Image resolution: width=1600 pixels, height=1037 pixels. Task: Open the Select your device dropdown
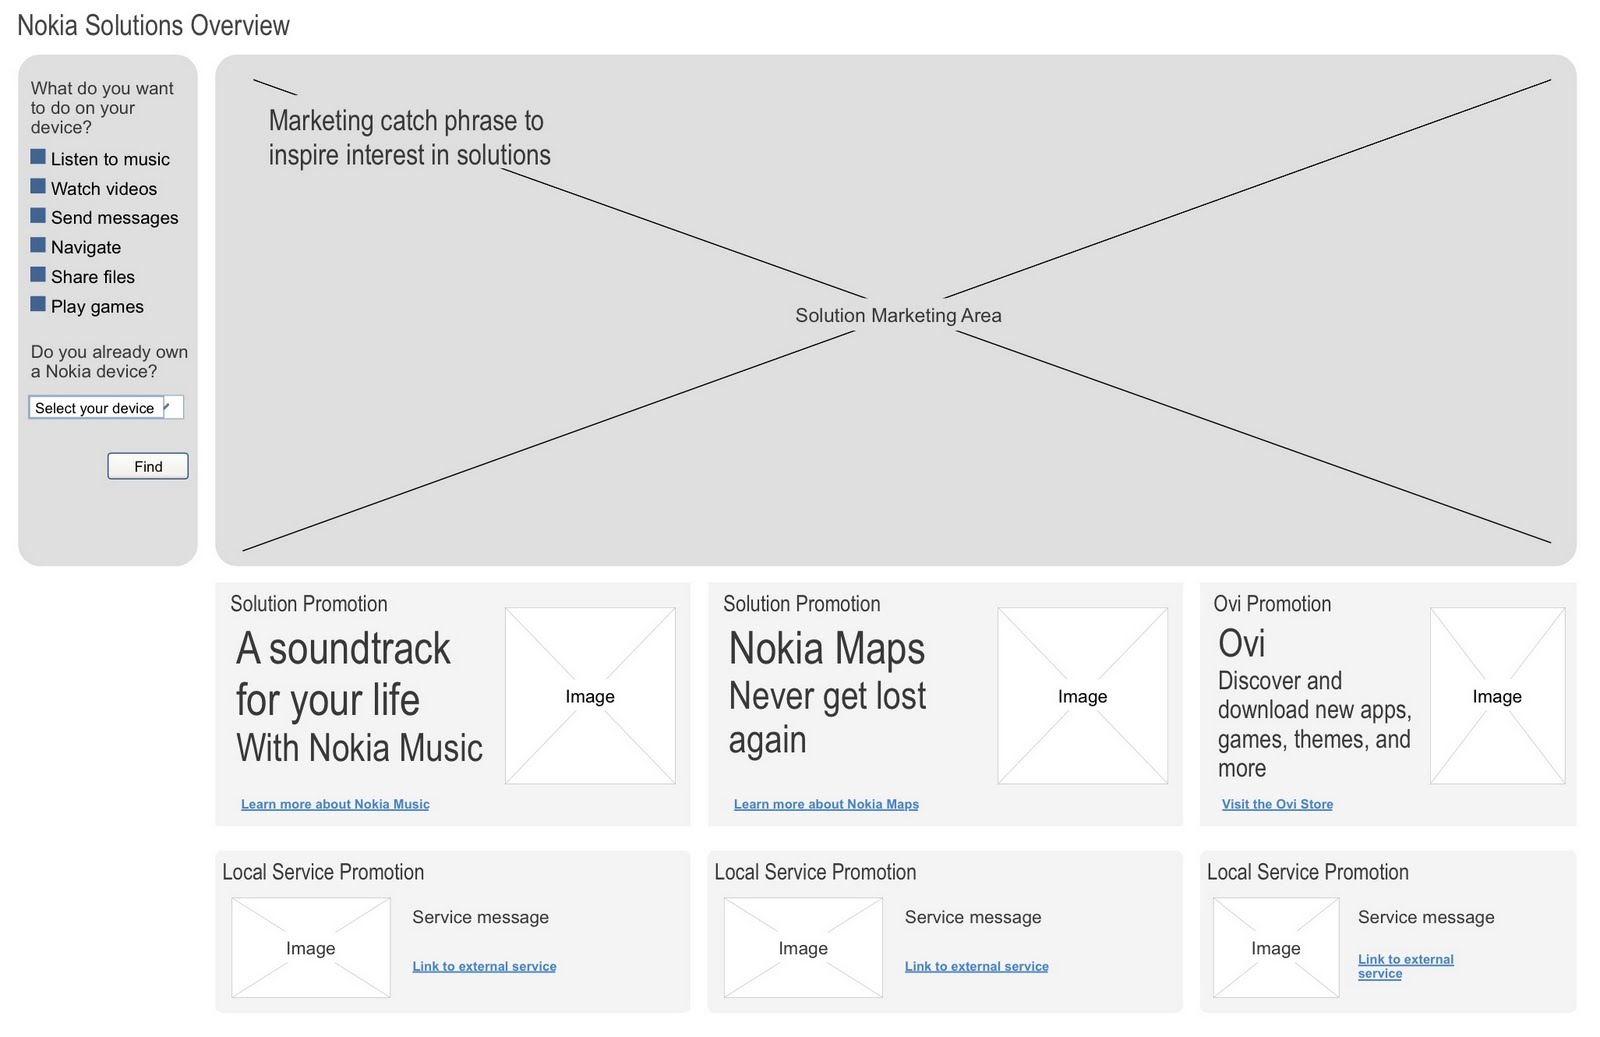click(106, 408)
